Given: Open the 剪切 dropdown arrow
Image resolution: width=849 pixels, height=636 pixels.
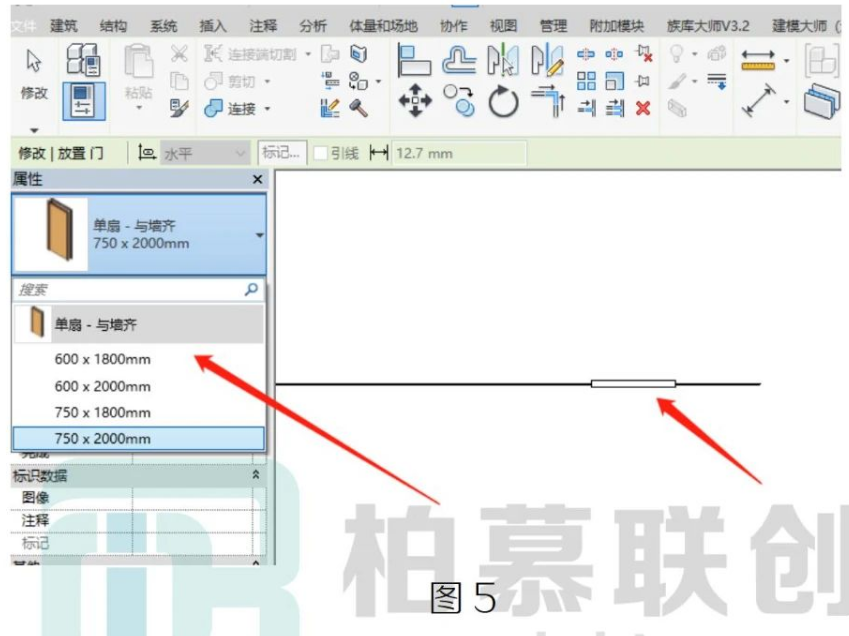Looking at the screenshot, I should pos(267,82).
